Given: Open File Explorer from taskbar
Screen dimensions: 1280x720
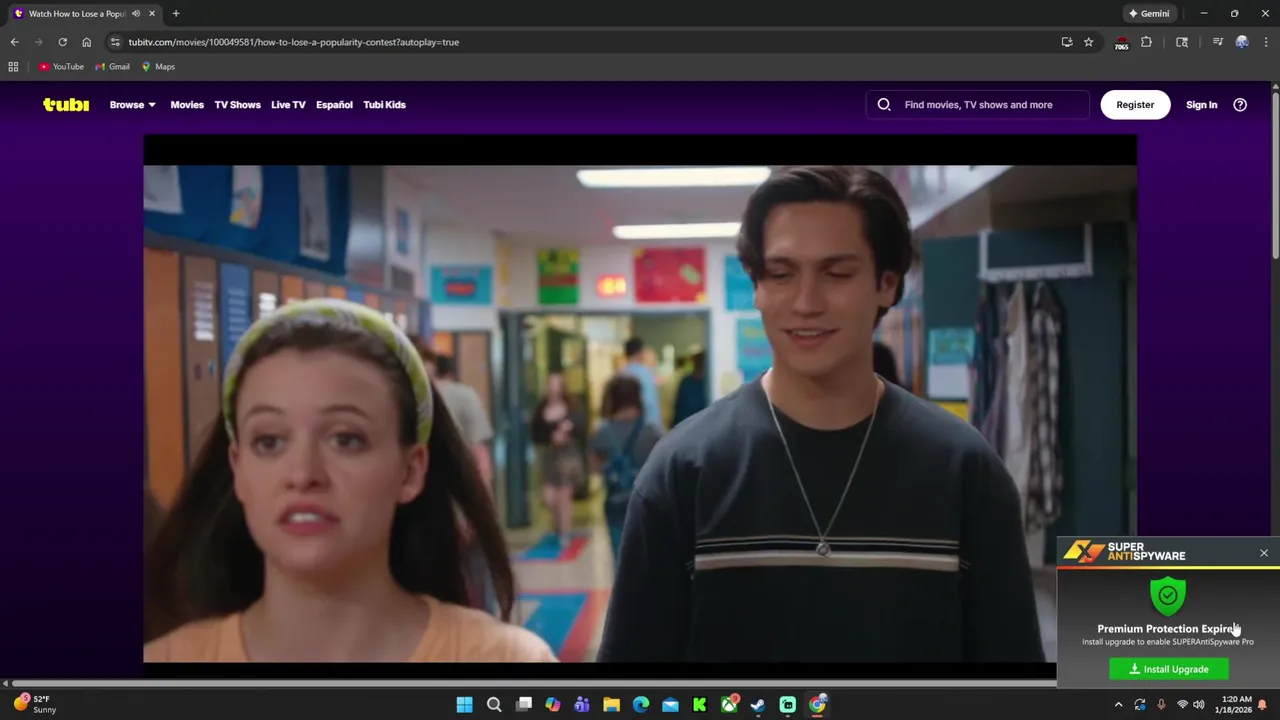Looking at the screenshot, I should [x=611, y=705].
